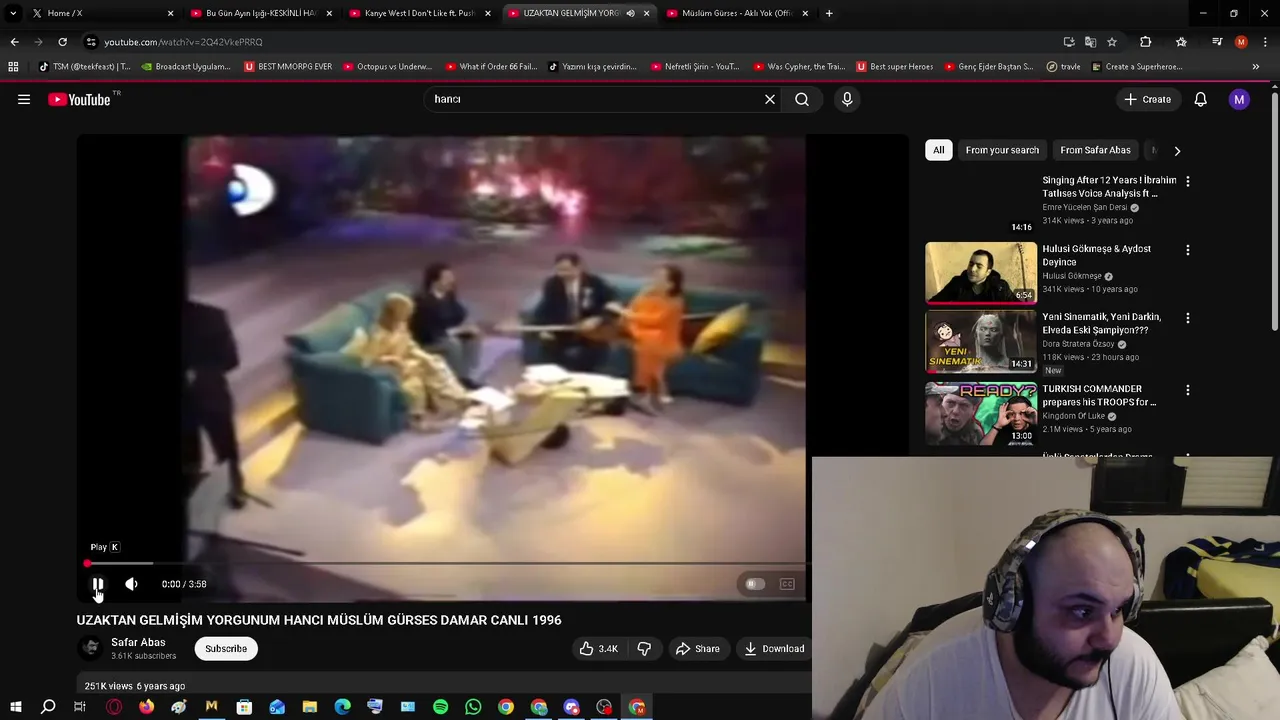The height and width of the screenshot is (720, 1280).
Task: Reload the page
Action: click(62, 42)
